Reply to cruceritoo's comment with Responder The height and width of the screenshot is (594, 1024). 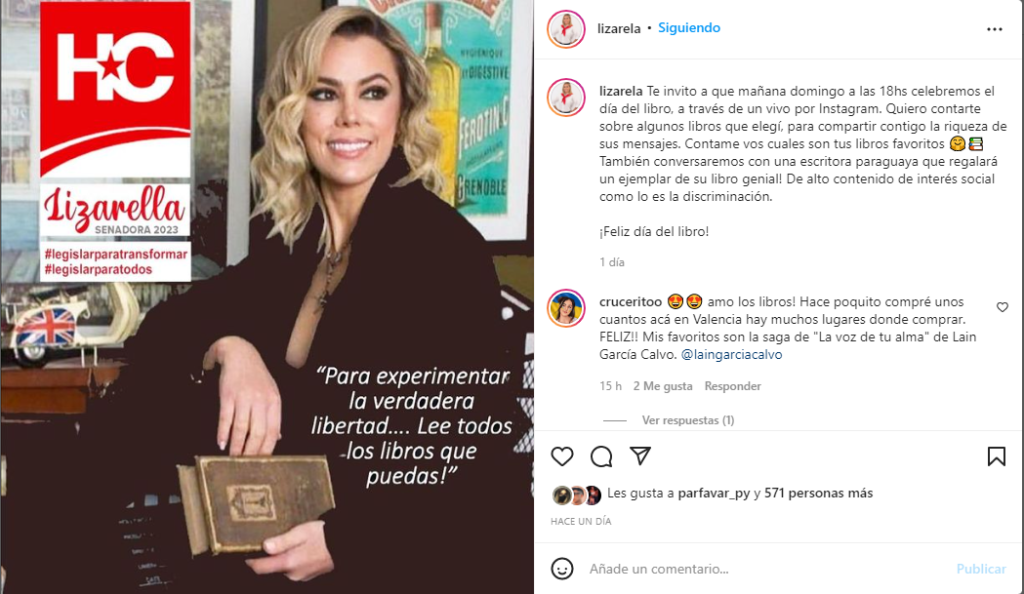pos(733,386)
